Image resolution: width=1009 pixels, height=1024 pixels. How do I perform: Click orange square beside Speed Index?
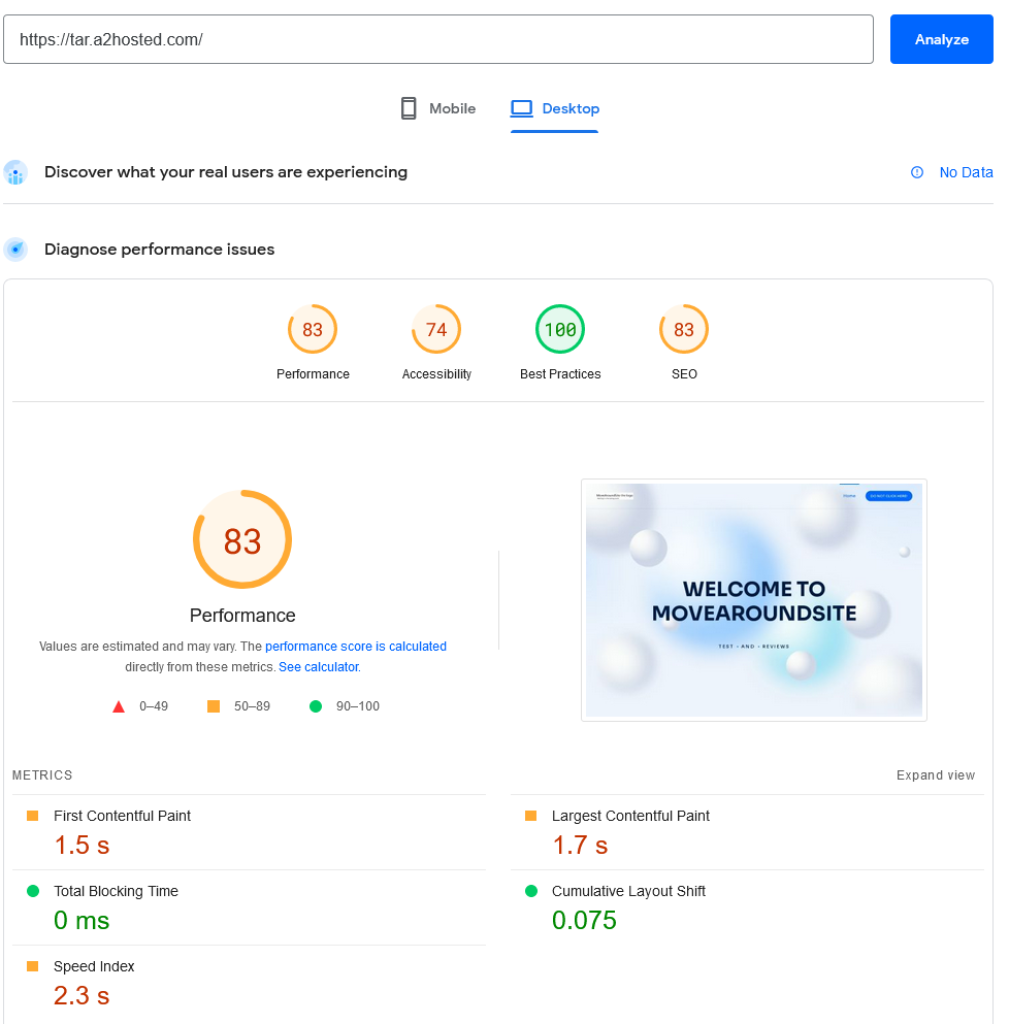(33, 966)
